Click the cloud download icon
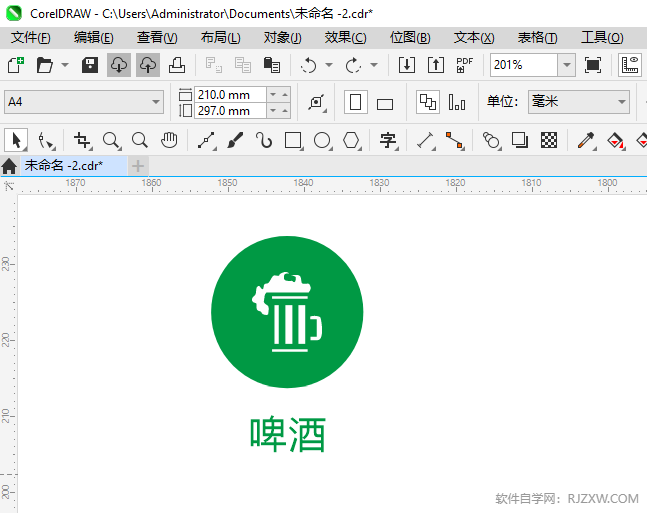This screenshot has height=513, width=647. pos(119,65)
